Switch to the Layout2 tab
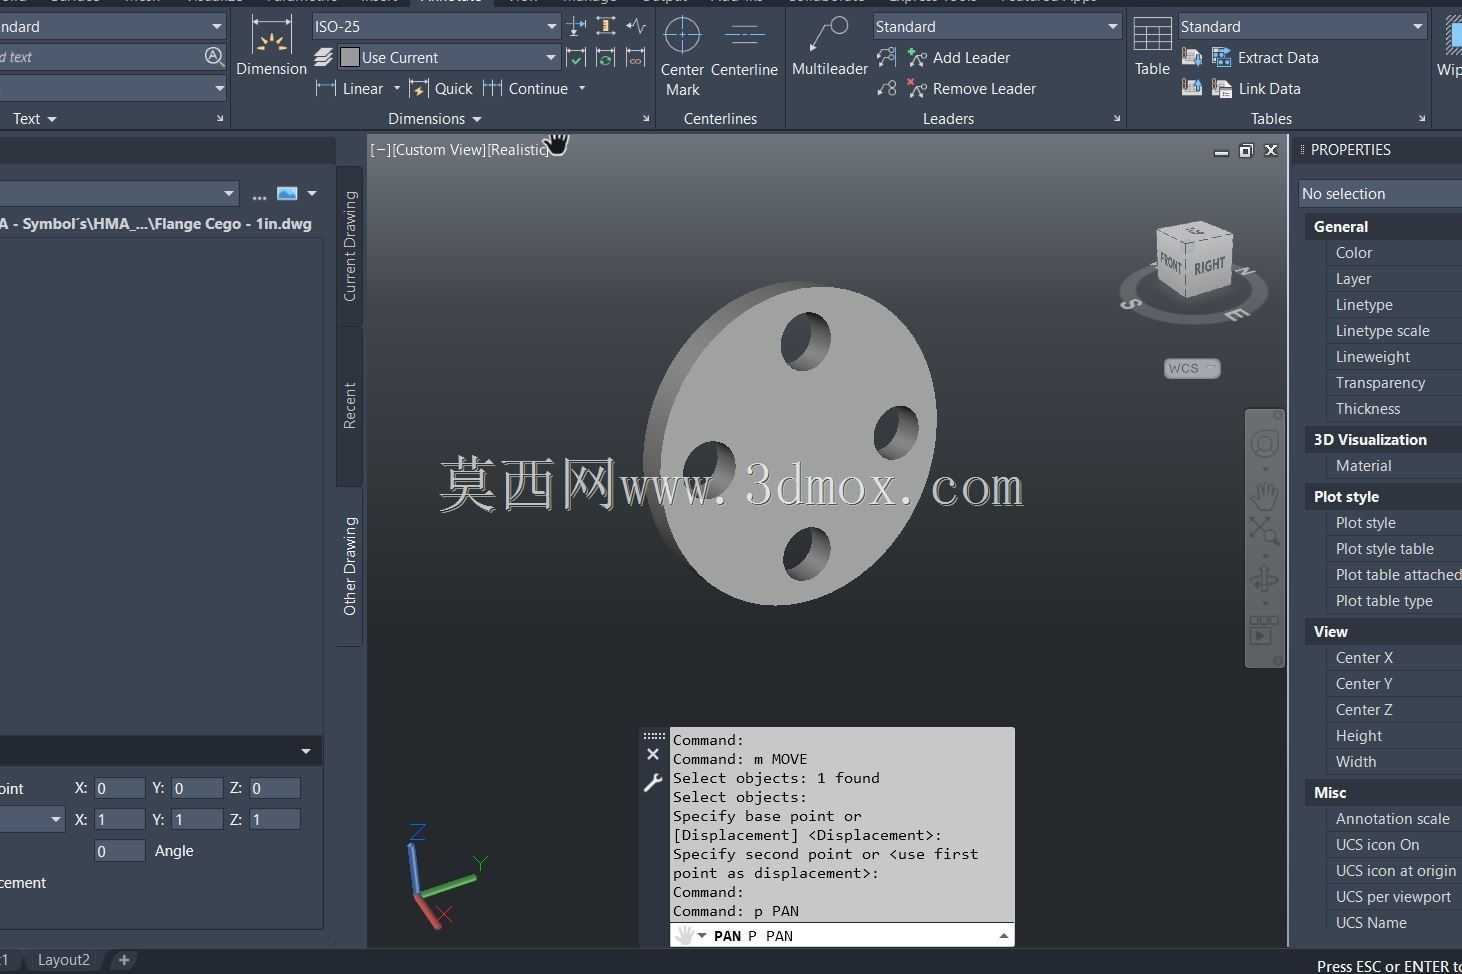Image resolution: width=1462 pixels, height=974 pixels. tap(64, 960)
